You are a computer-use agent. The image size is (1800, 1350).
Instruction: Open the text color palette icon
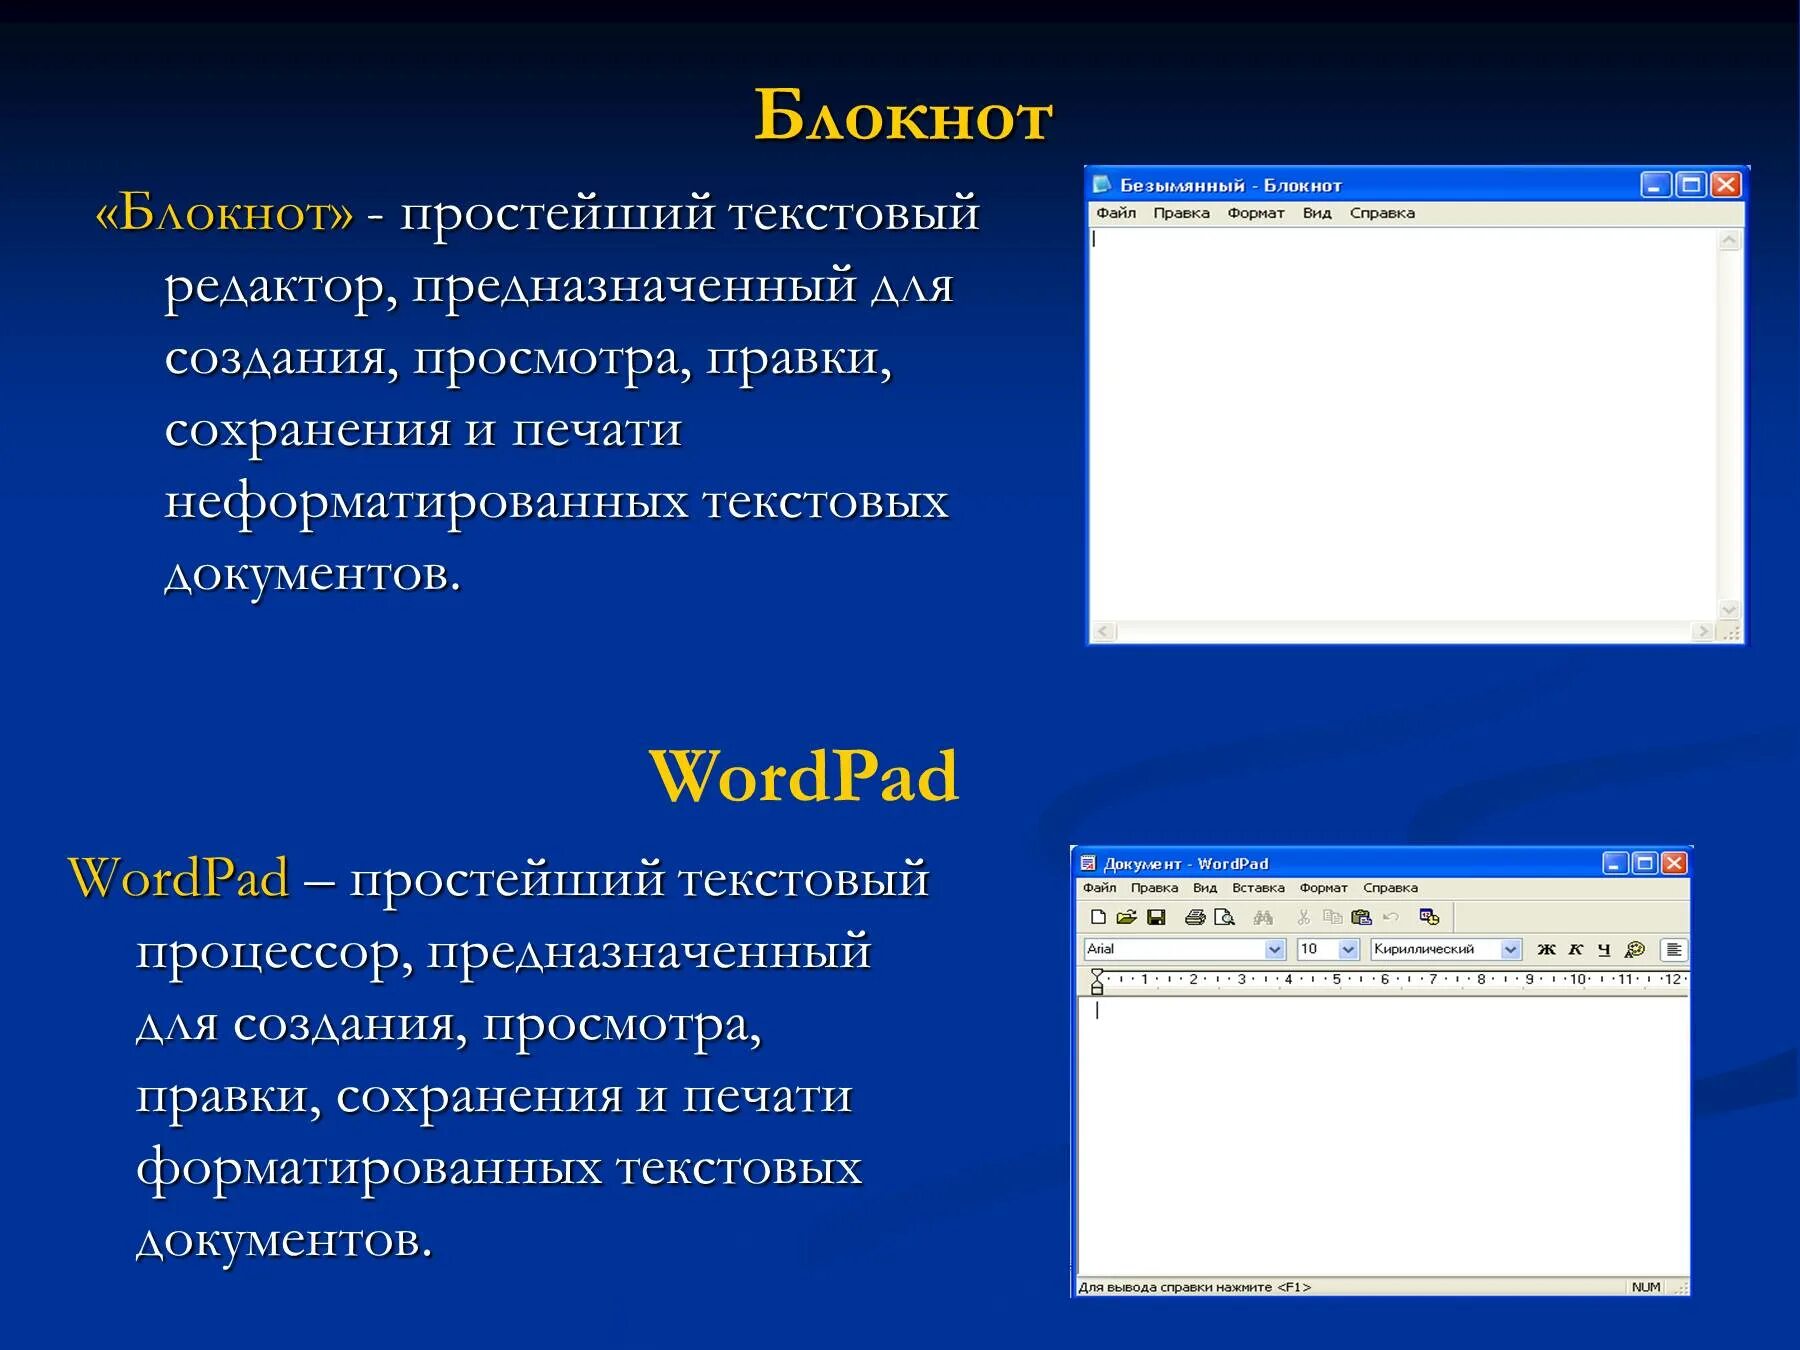tap(1635, 949)
